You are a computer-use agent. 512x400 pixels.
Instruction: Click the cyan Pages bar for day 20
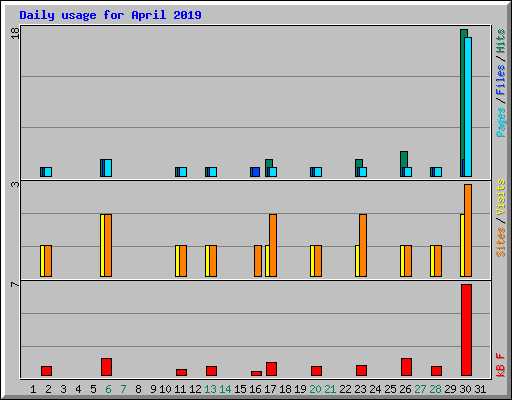coord(318,172)
